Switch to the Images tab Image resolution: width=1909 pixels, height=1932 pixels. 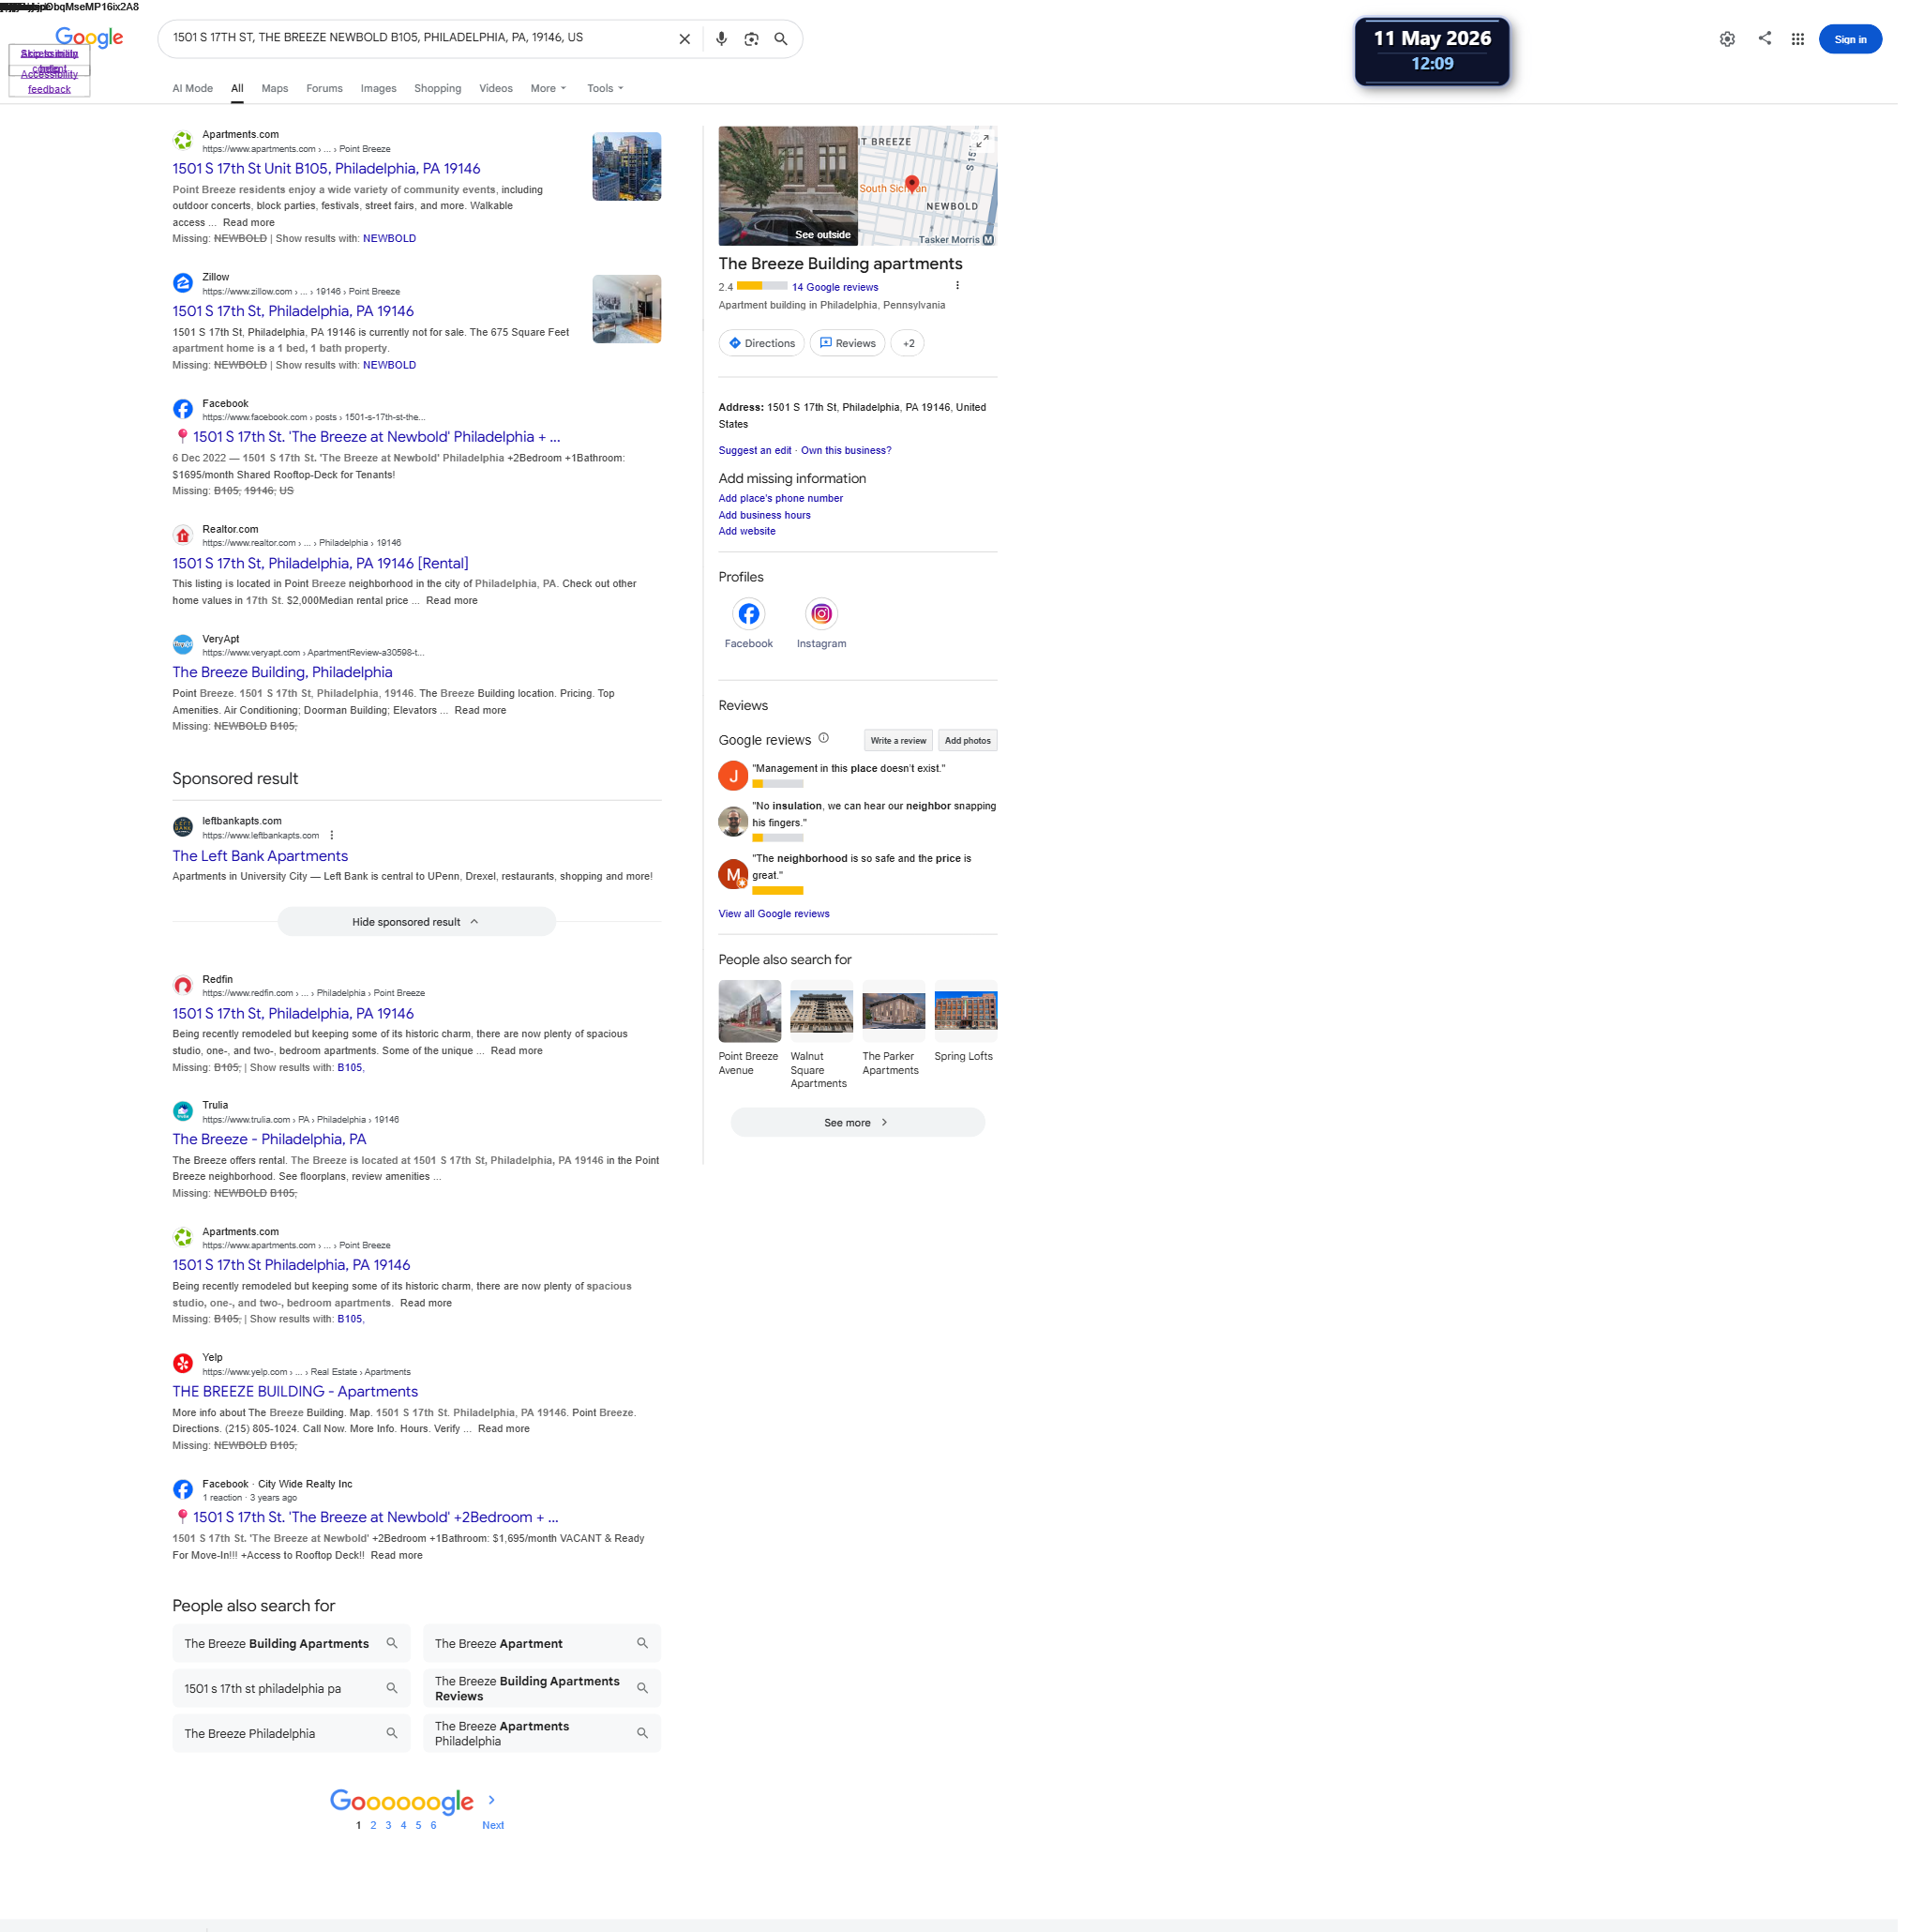tap(378, 88)
